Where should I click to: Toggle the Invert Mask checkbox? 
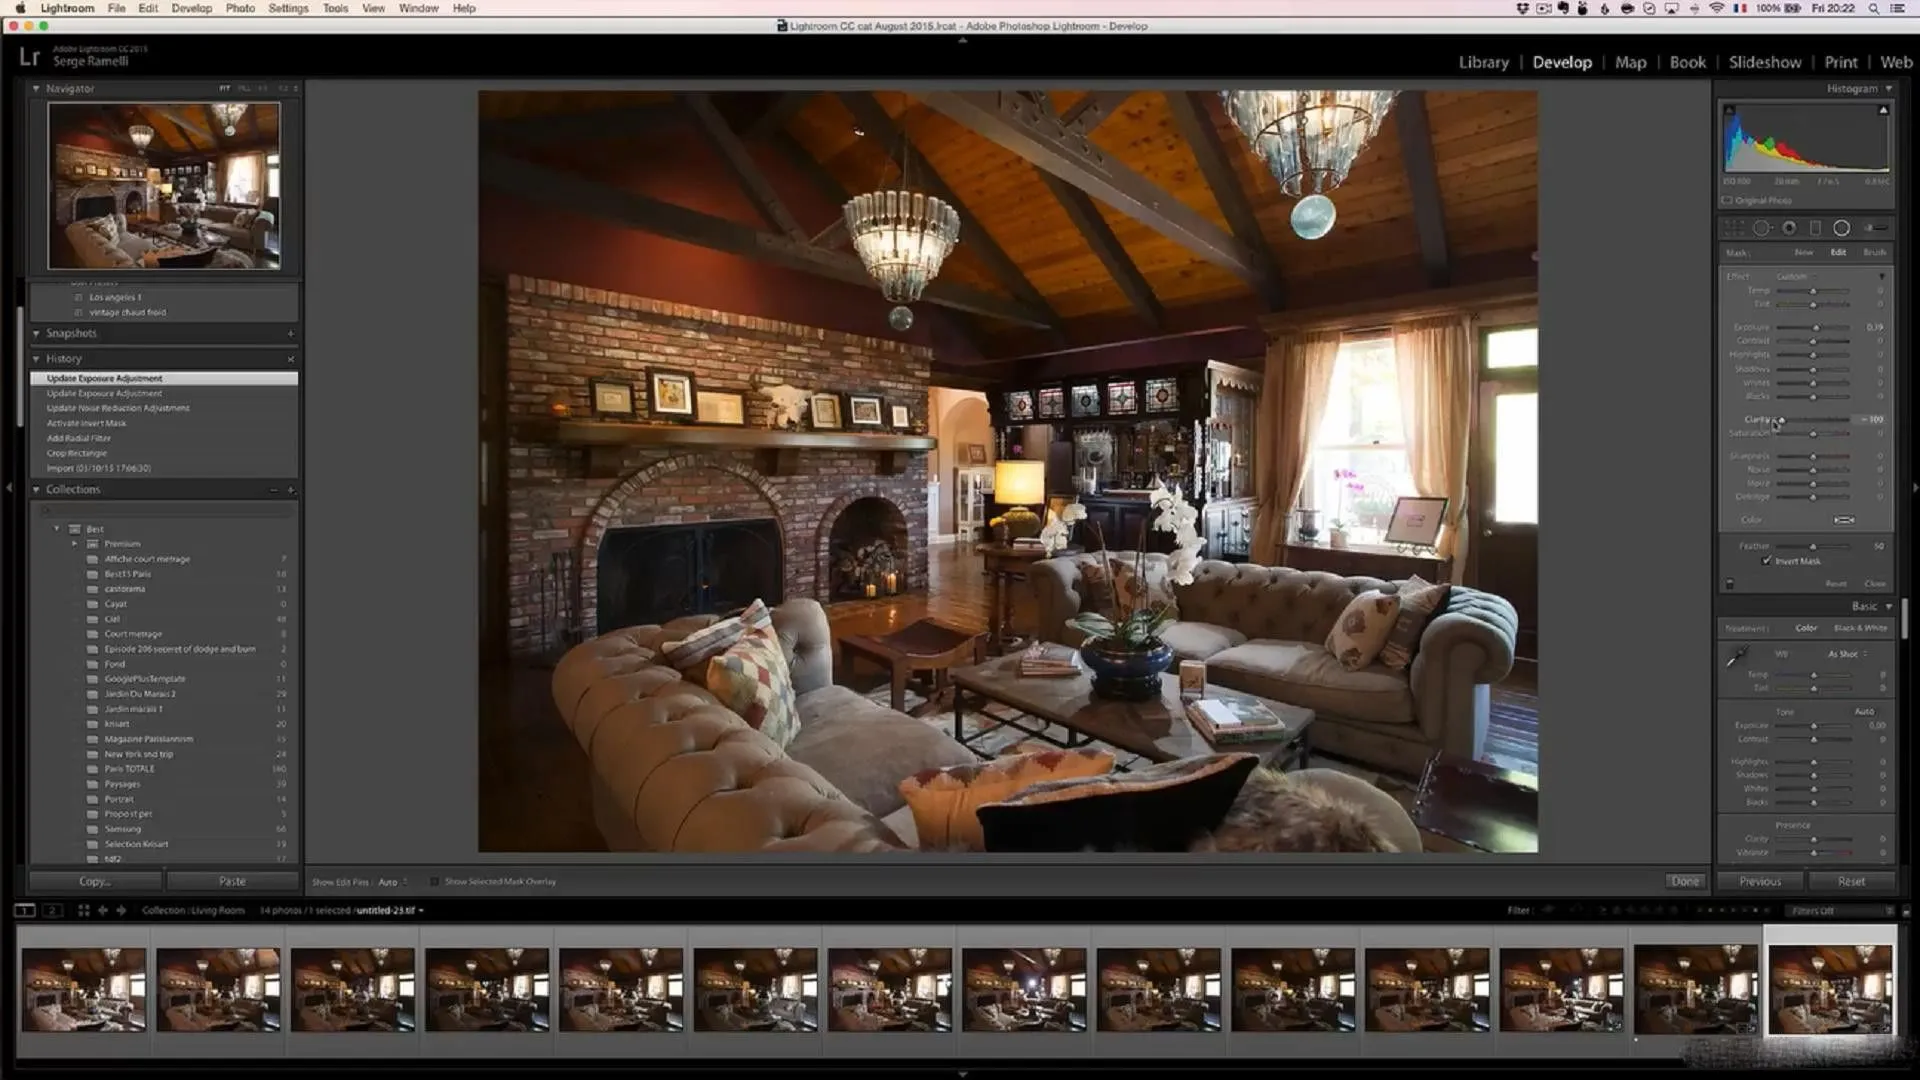[x=1766, y=560]
